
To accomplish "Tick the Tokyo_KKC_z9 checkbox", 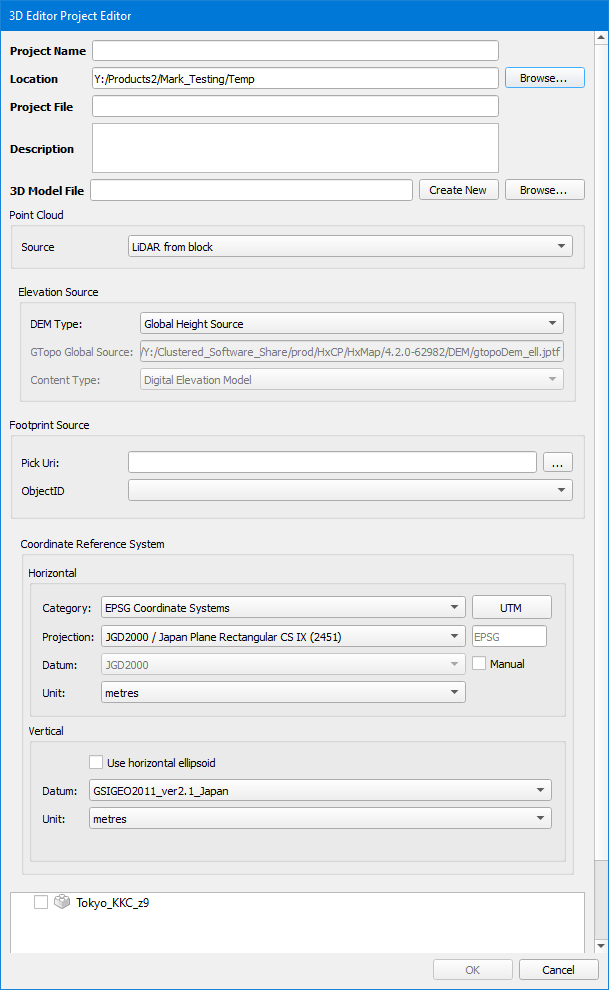I will pyautogui.click(x=41, y=903).
